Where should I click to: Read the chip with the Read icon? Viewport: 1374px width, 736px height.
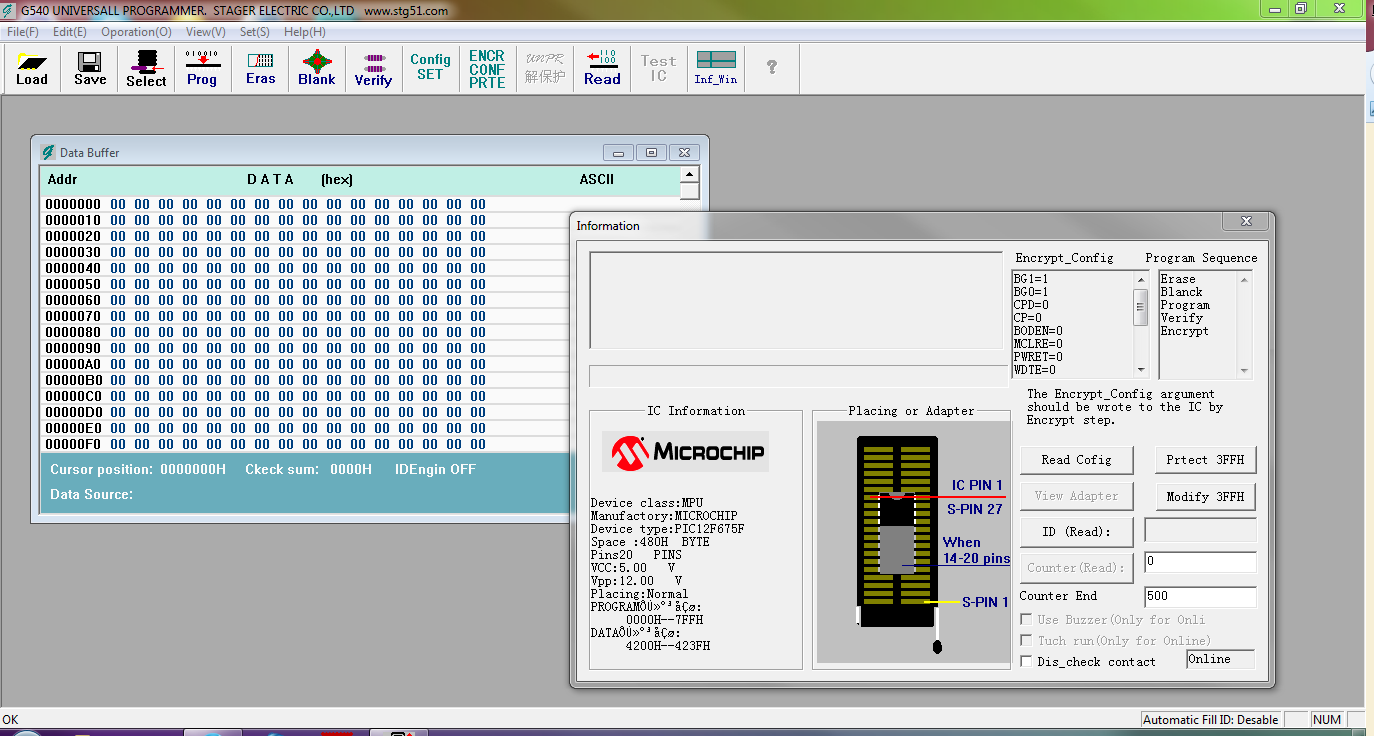[602, 68]
